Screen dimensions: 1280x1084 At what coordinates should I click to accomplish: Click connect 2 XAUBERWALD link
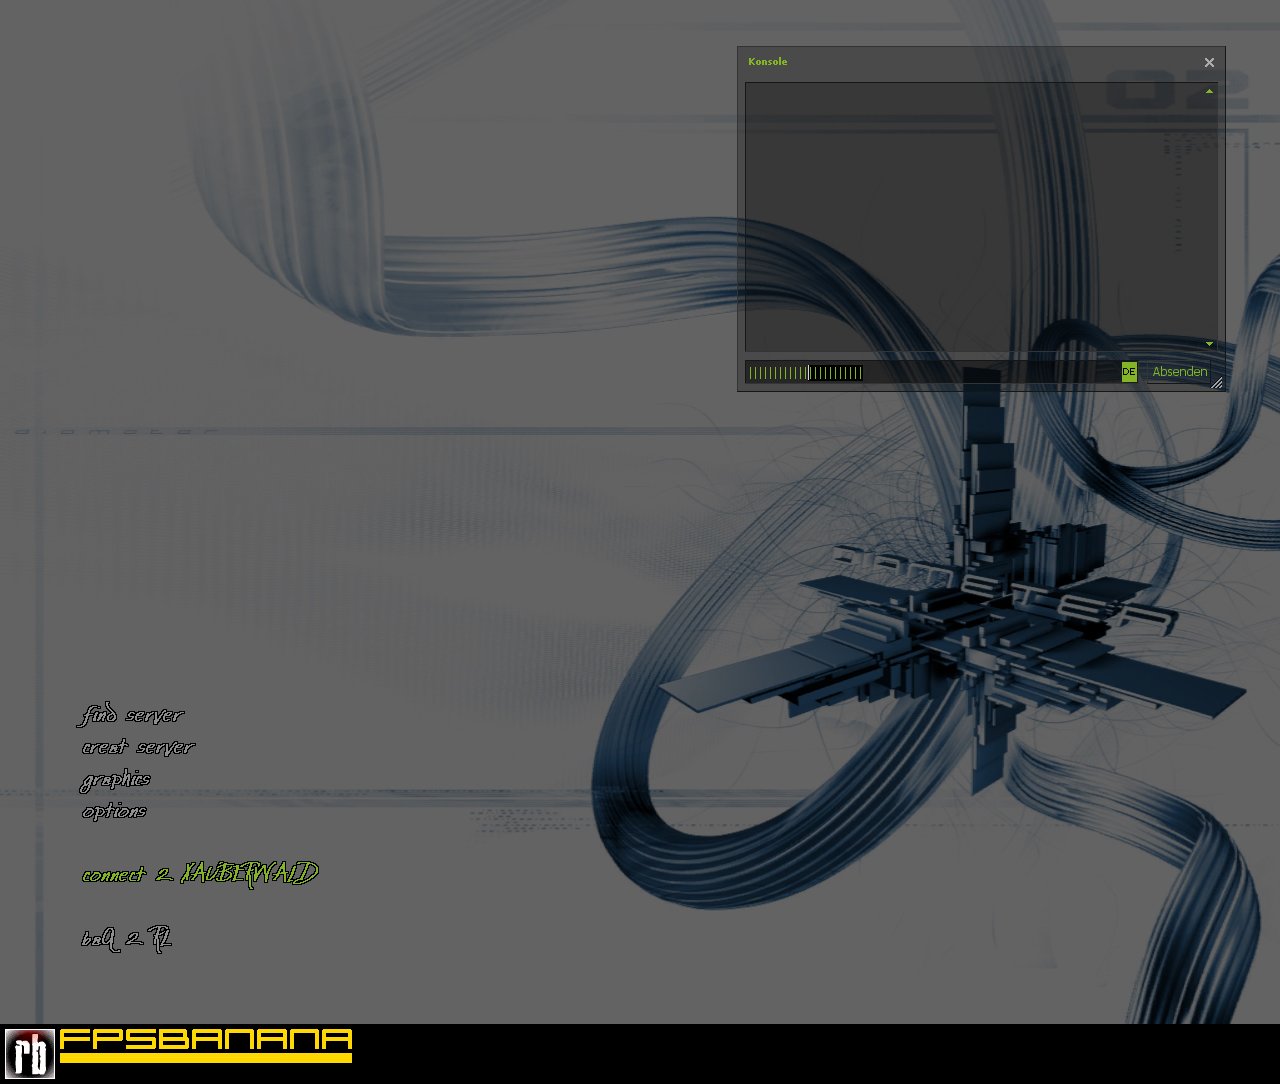coord(200,874)
